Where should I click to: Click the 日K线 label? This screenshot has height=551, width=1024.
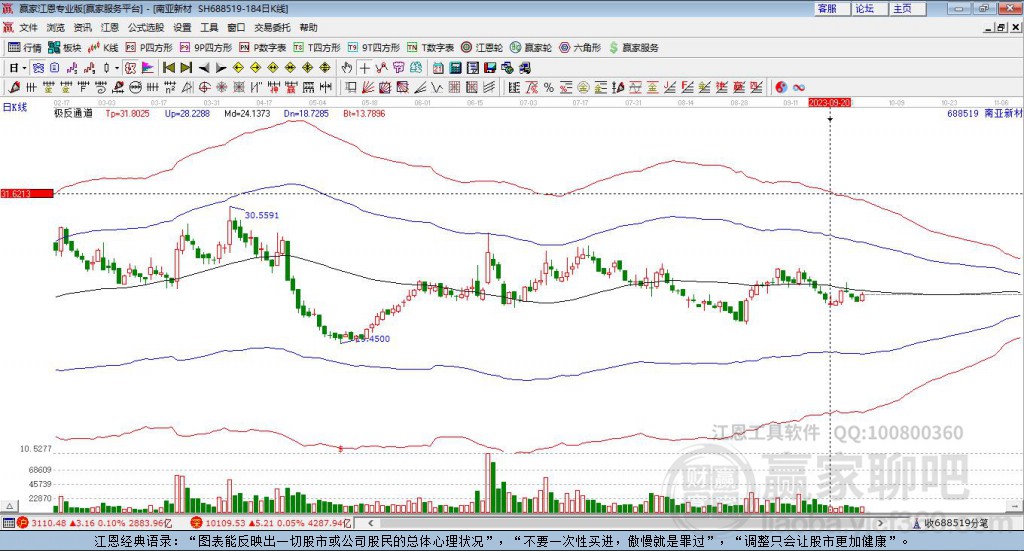click(x=15, y=107)
